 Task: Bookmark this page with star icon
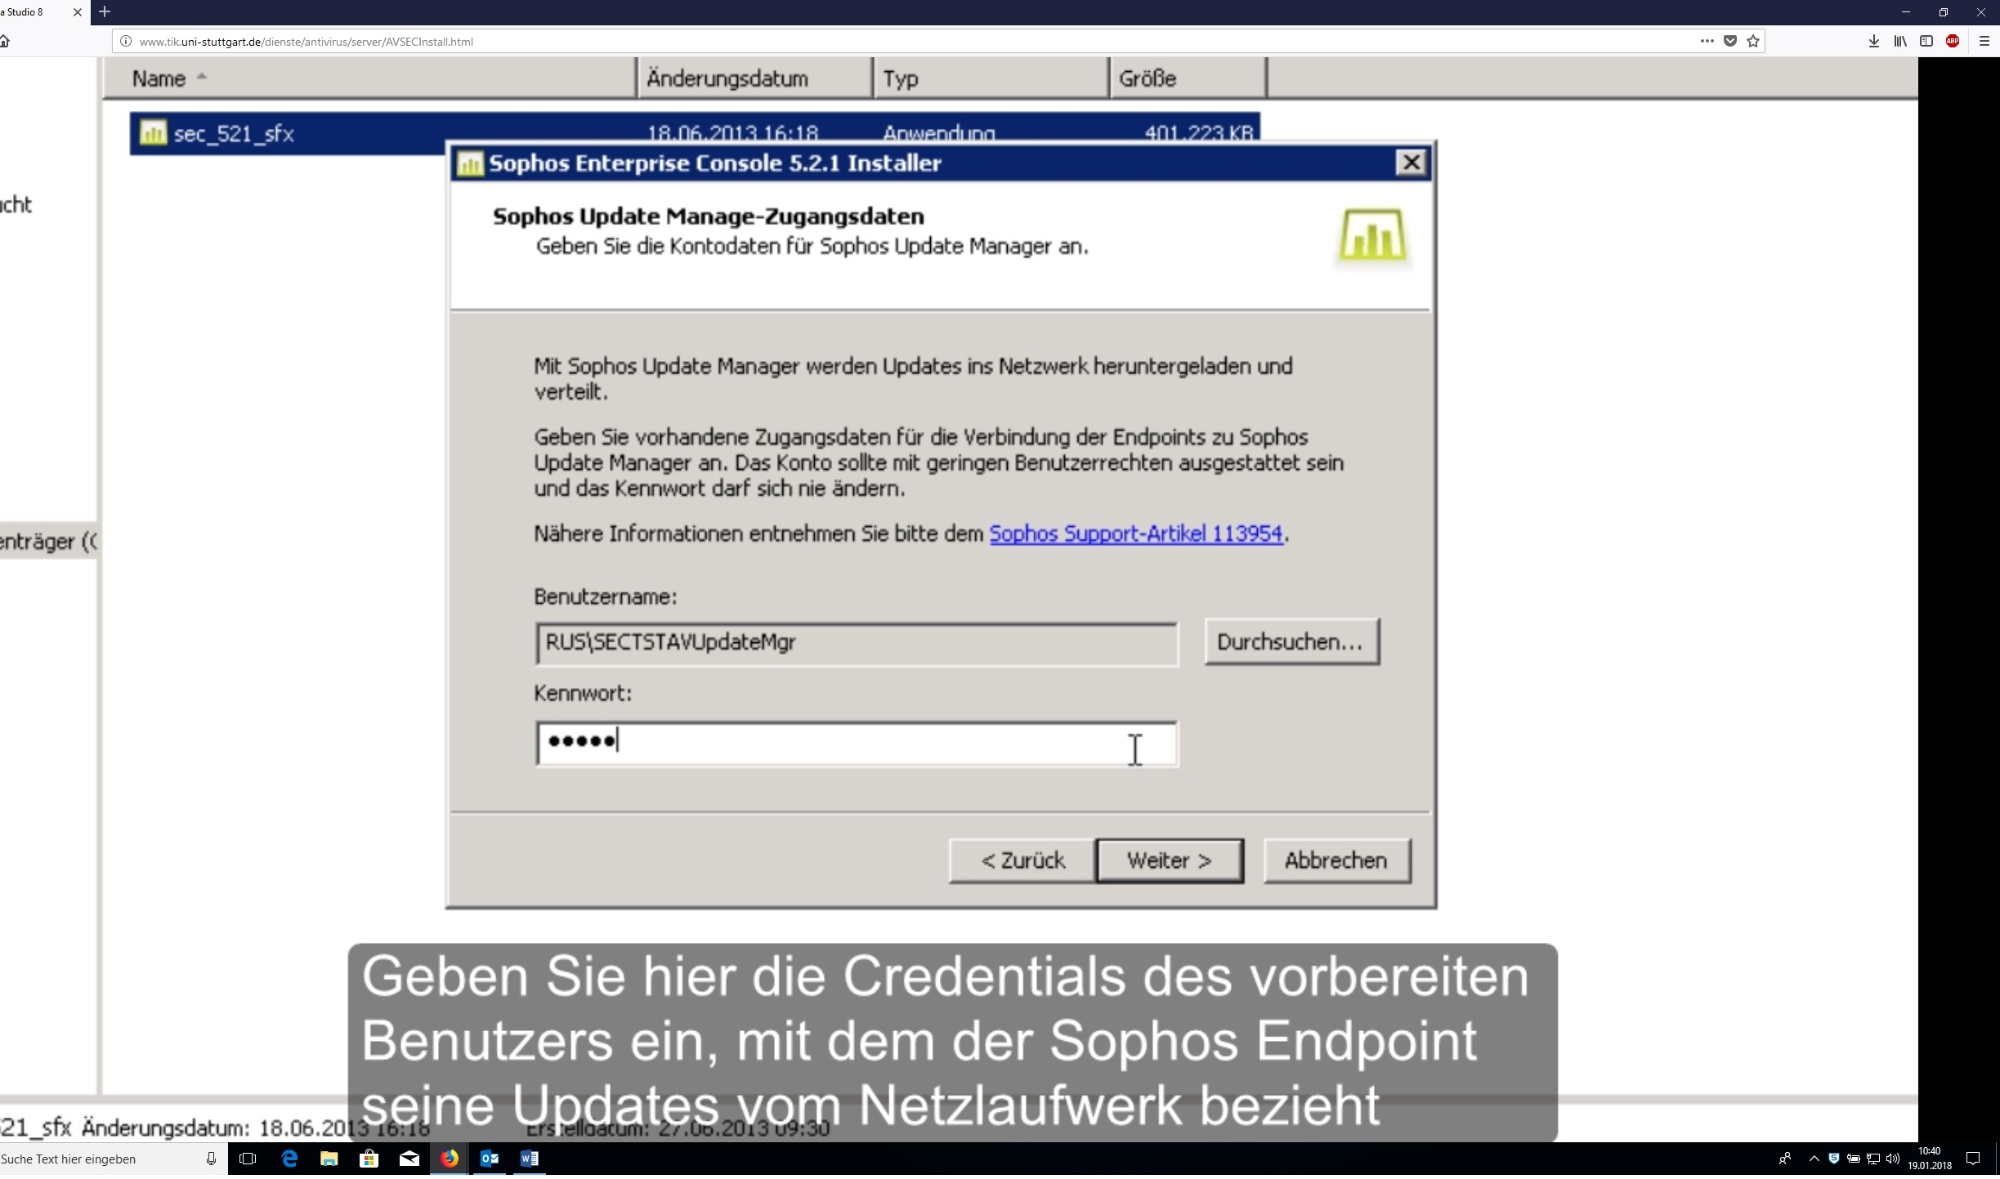tap(1753, 41)
